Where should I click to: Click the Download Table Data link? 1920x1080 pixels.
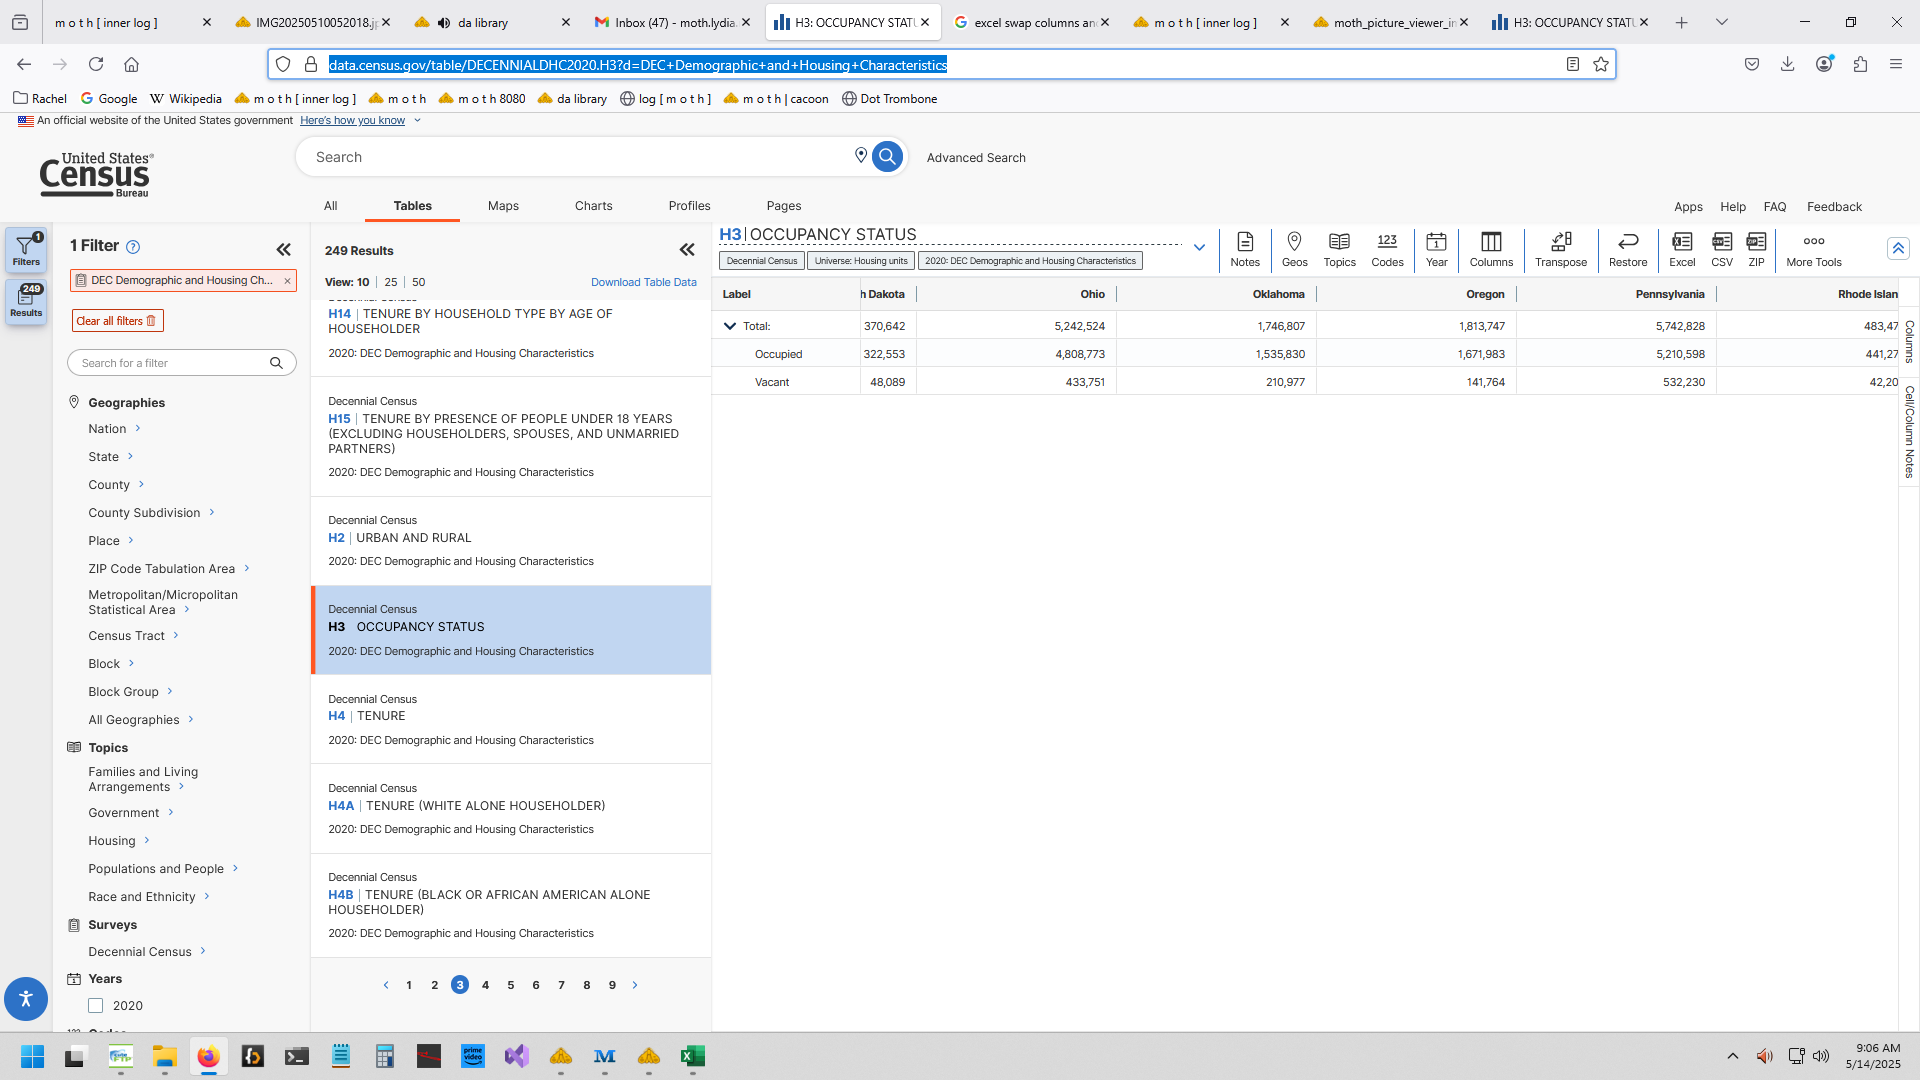pyautogui.click(x=643, y=282)
